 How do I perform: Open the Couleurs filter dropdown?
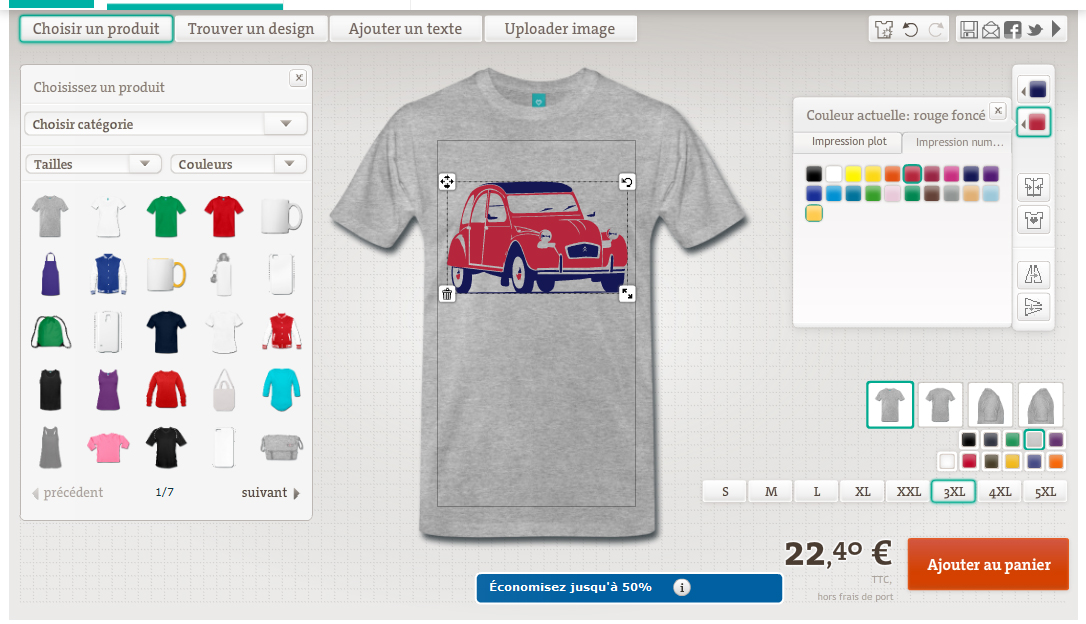coord(238,164)
